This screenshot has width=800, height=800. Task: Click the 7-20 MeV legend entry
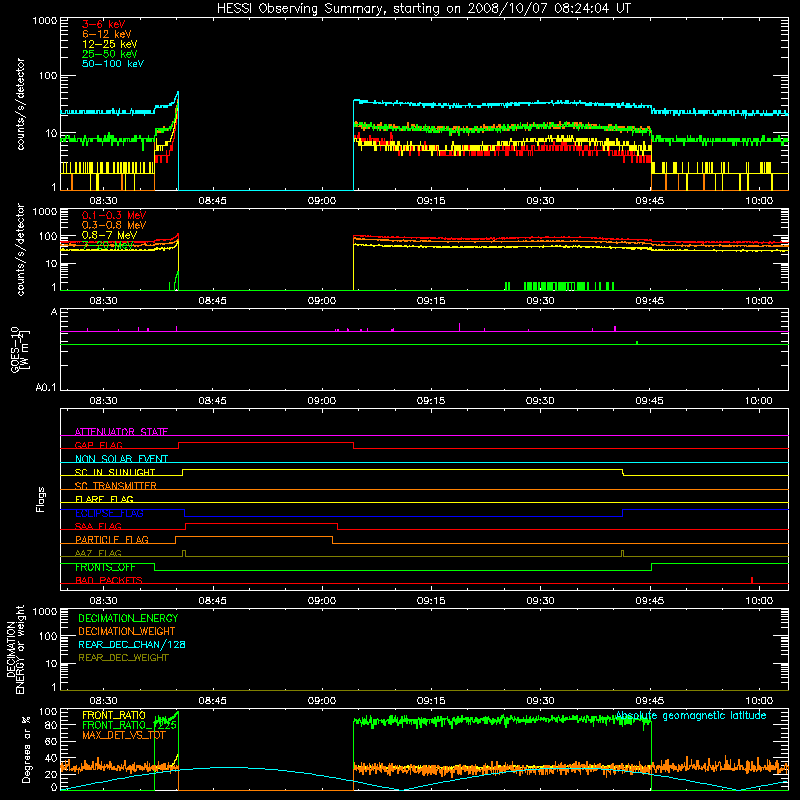click(x=108, y=245)
